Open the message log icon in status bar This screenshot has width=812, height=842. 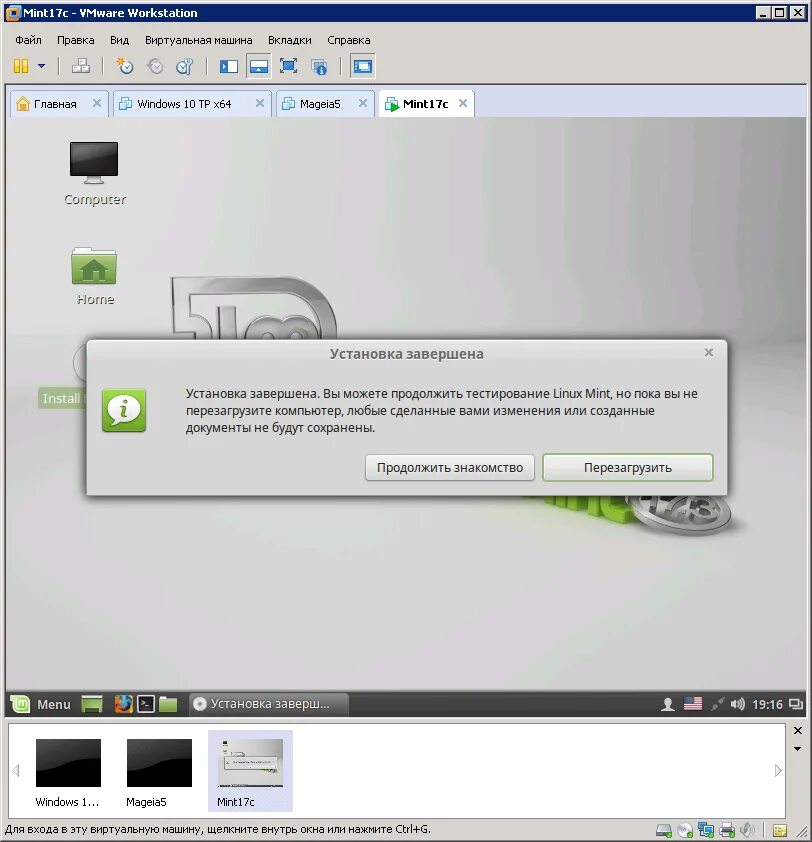780,831
